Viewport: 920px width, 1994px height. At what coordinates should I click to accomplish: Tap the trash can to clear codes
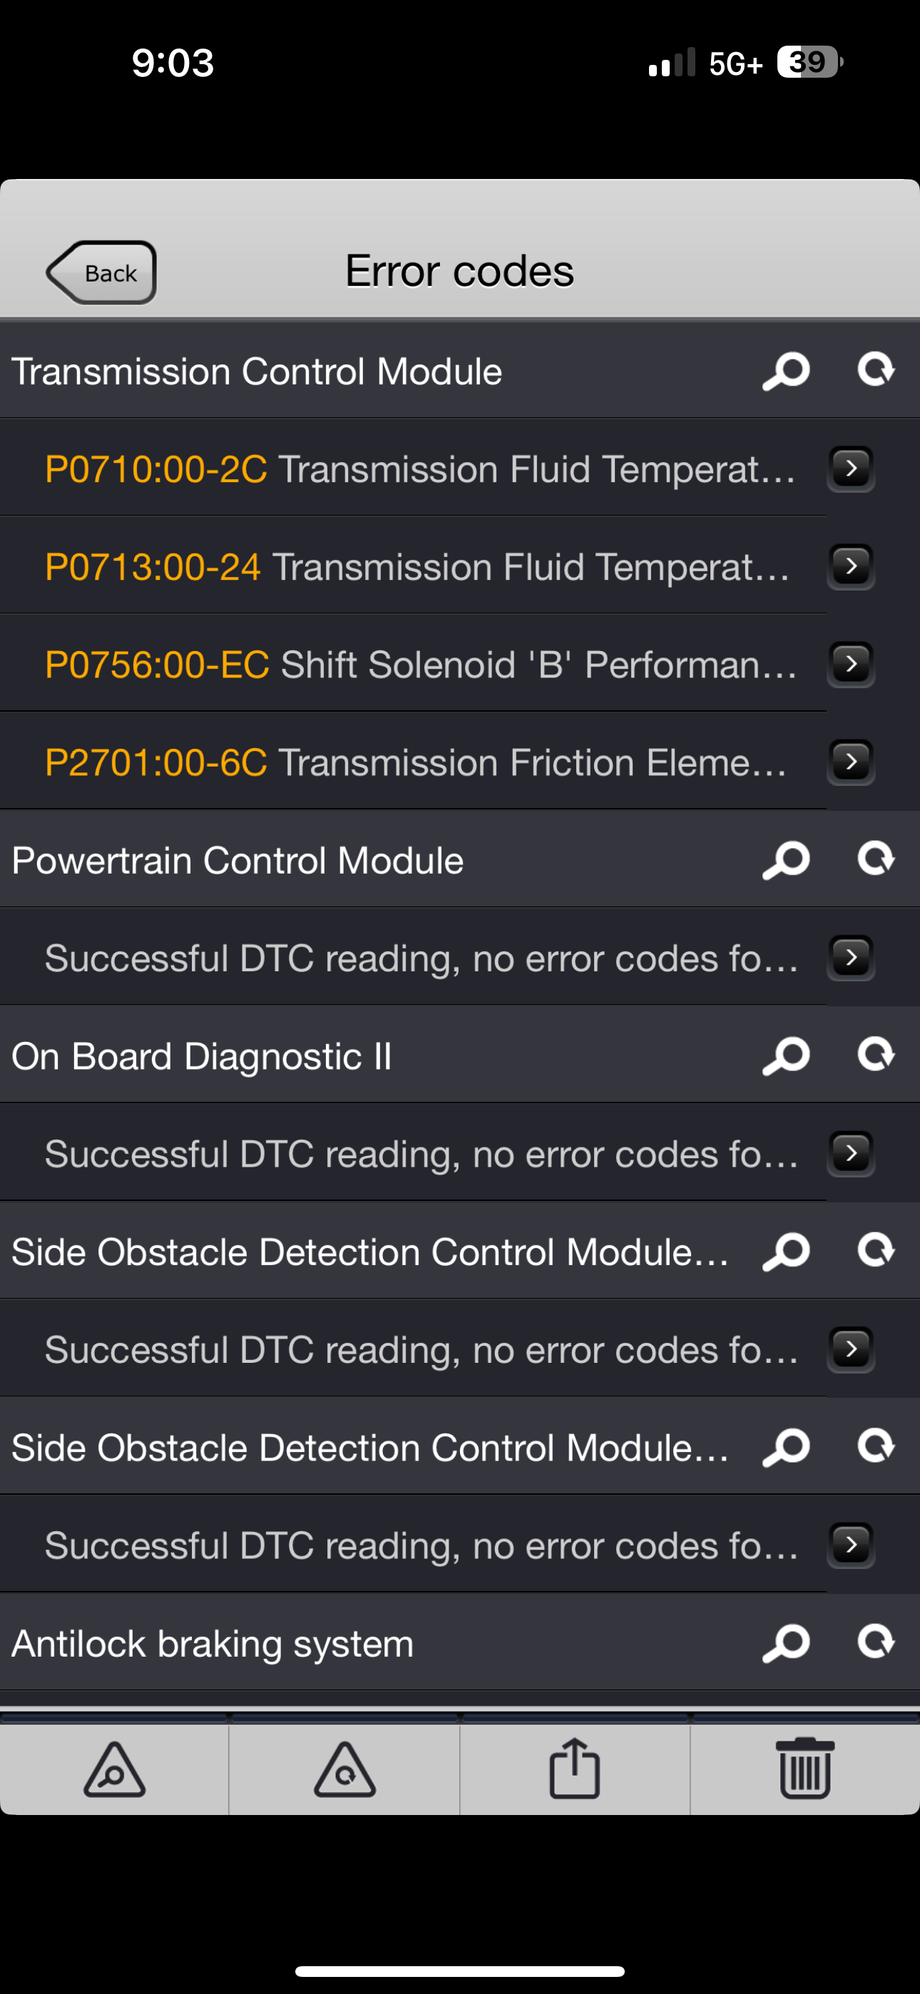pyautogui.click(x=805, y=1768)
